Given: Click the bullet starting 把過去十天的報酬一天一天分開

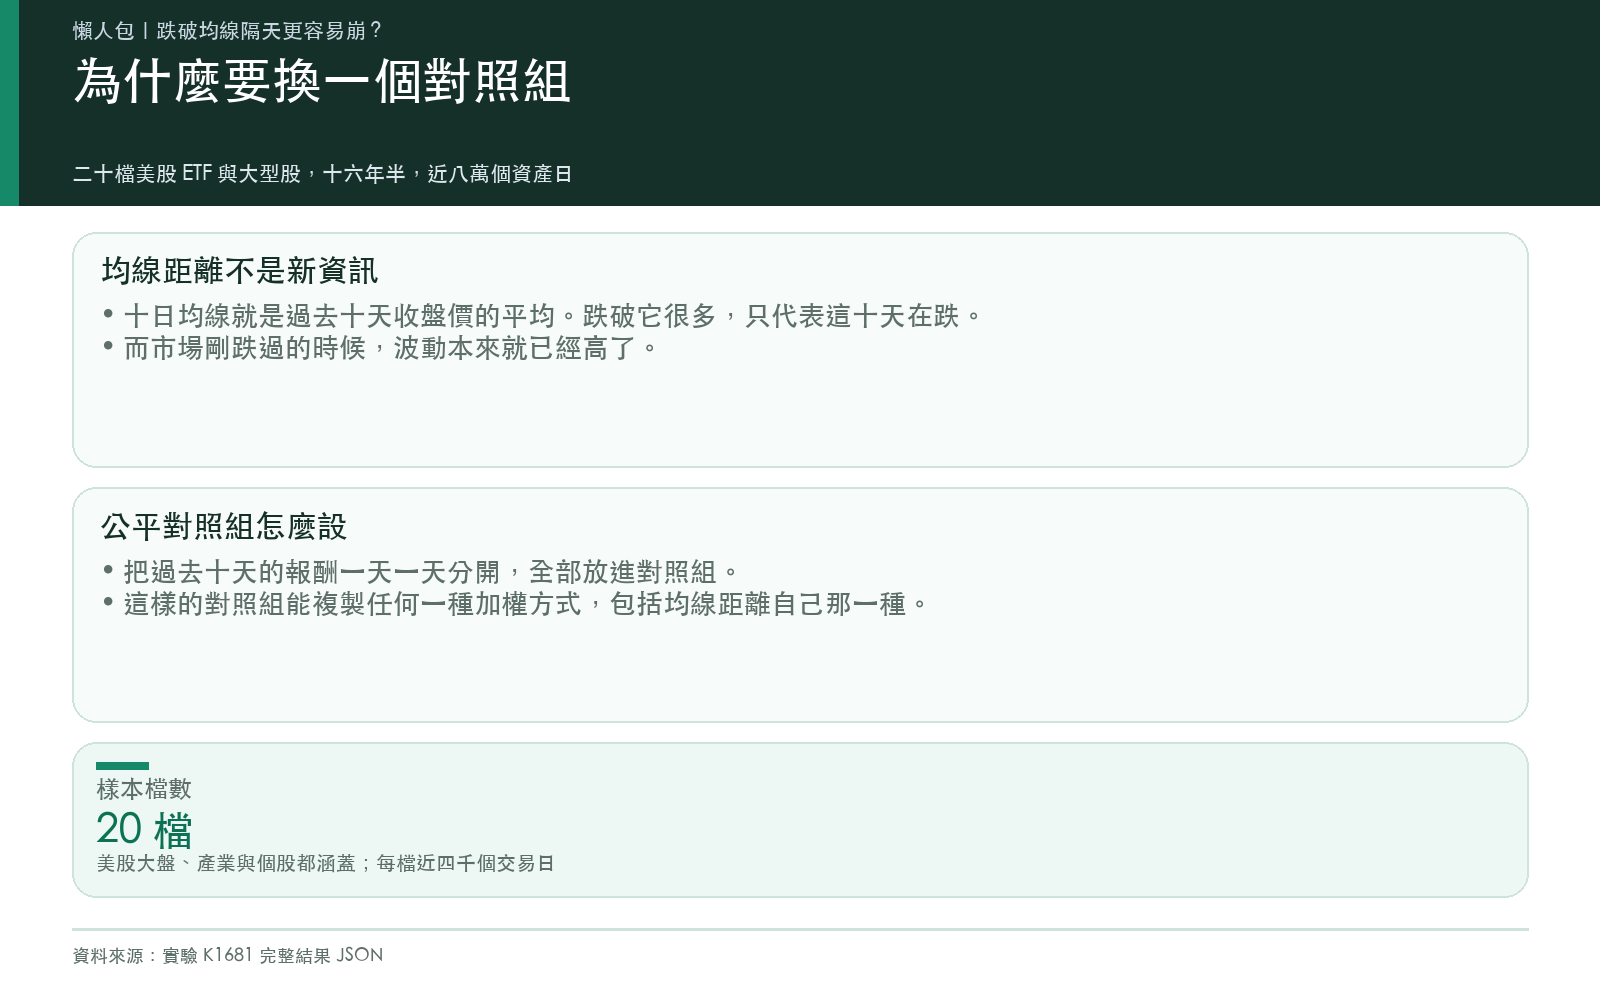Looking at the screenshot, I should click(x=420, y=572).
